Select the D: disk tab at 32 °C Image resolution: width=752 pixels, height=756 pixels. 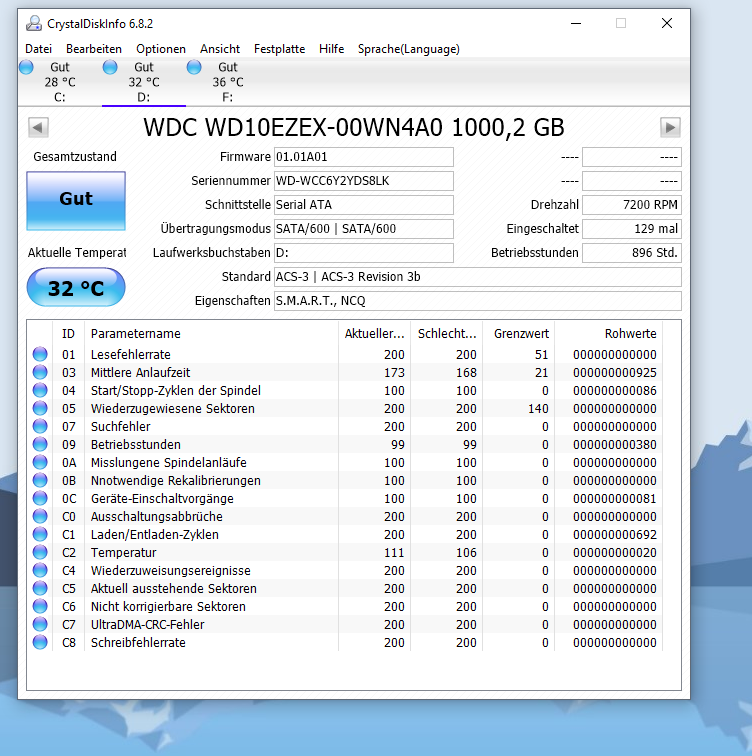coord(144,82)
